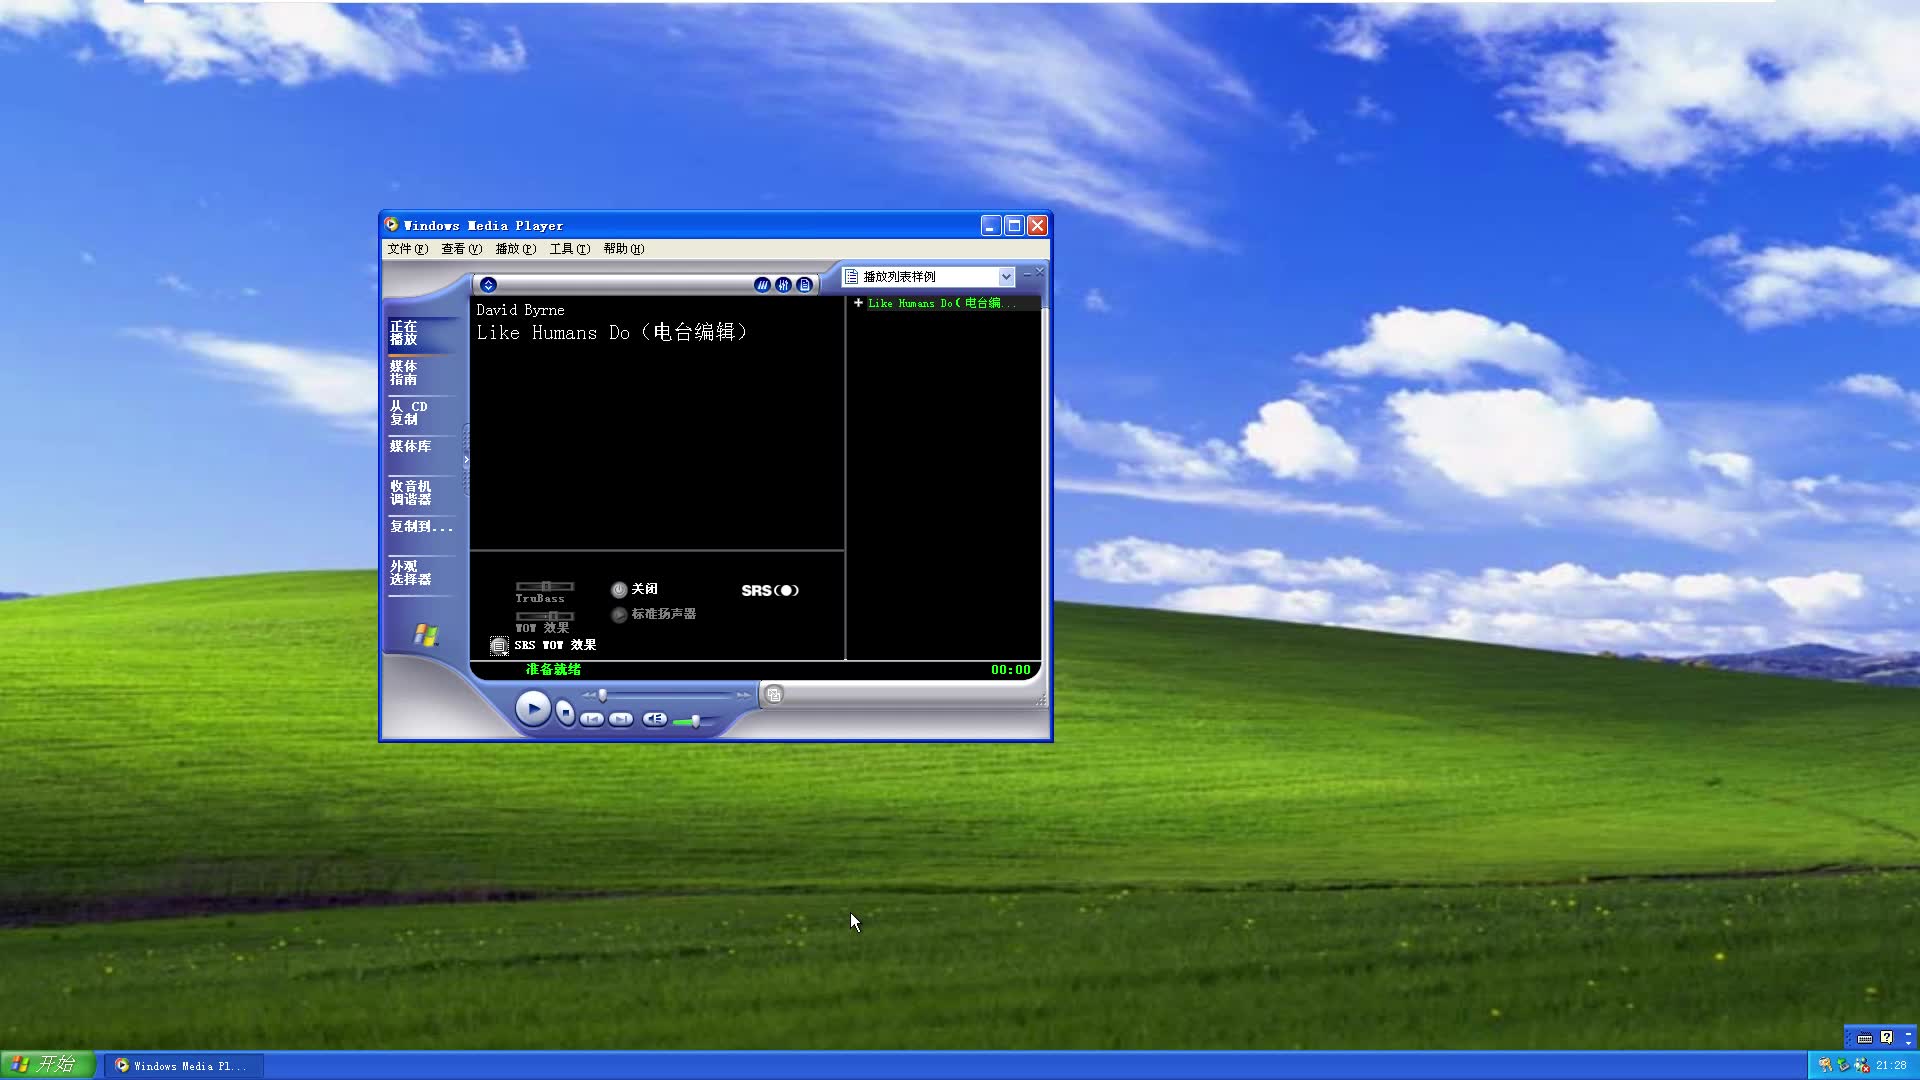Screen dimensions: 1920x1080
Task: Collapse the taskbar using side arrow handle
Action: (466, 460)
